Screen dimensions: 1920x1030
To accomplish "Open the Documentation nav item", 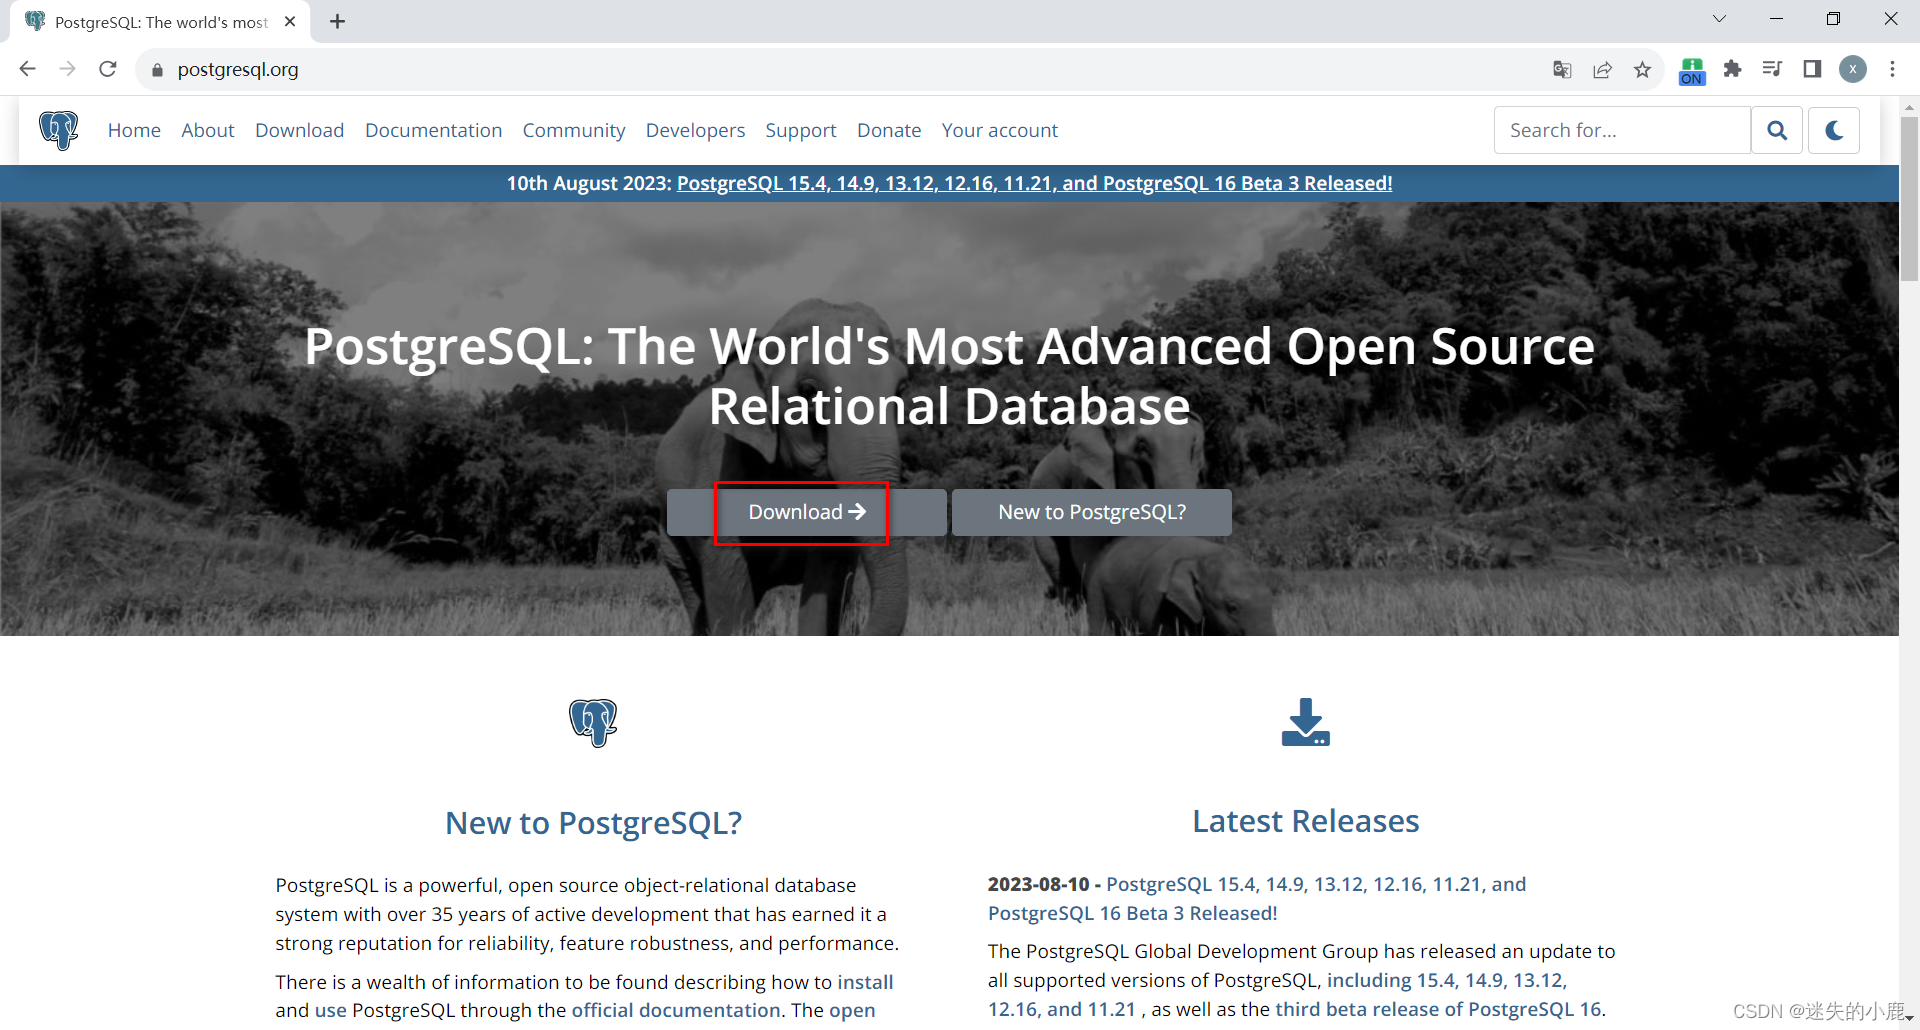I will (x=434, y=130).
